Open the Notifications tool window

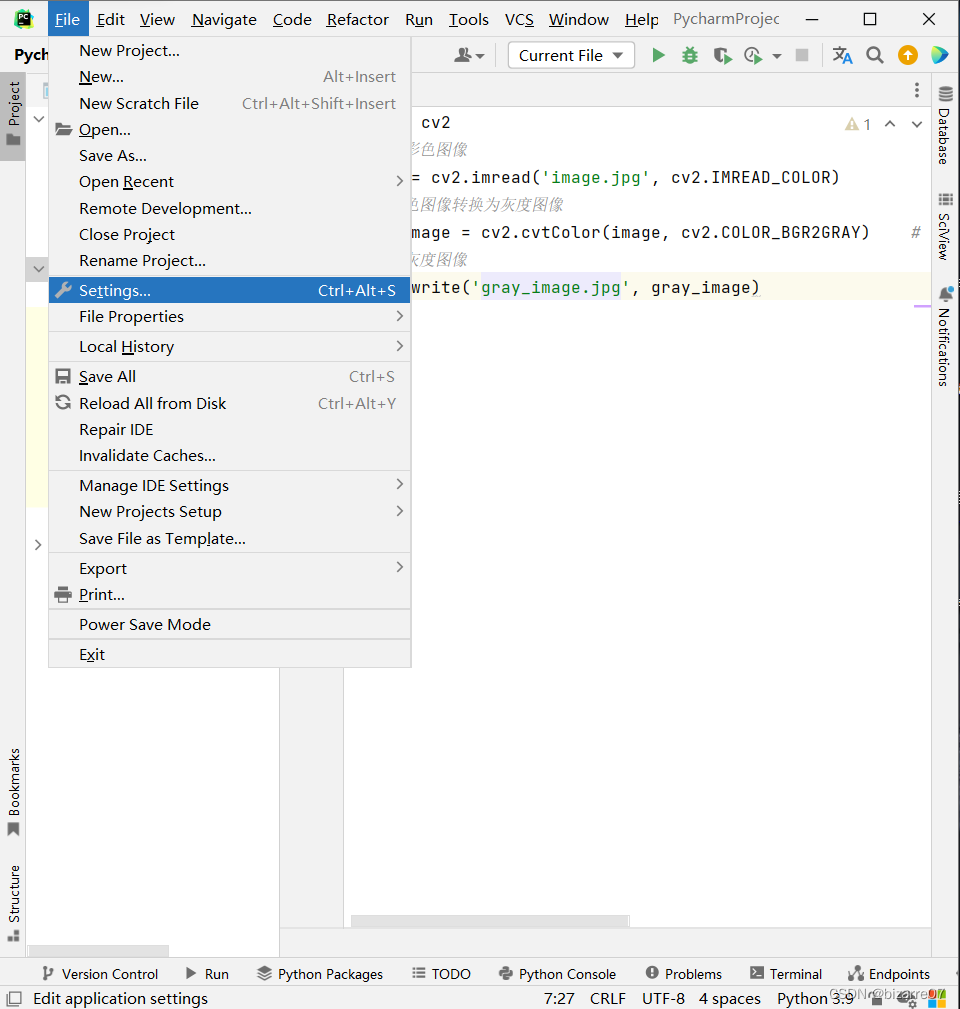coord(945,337)
